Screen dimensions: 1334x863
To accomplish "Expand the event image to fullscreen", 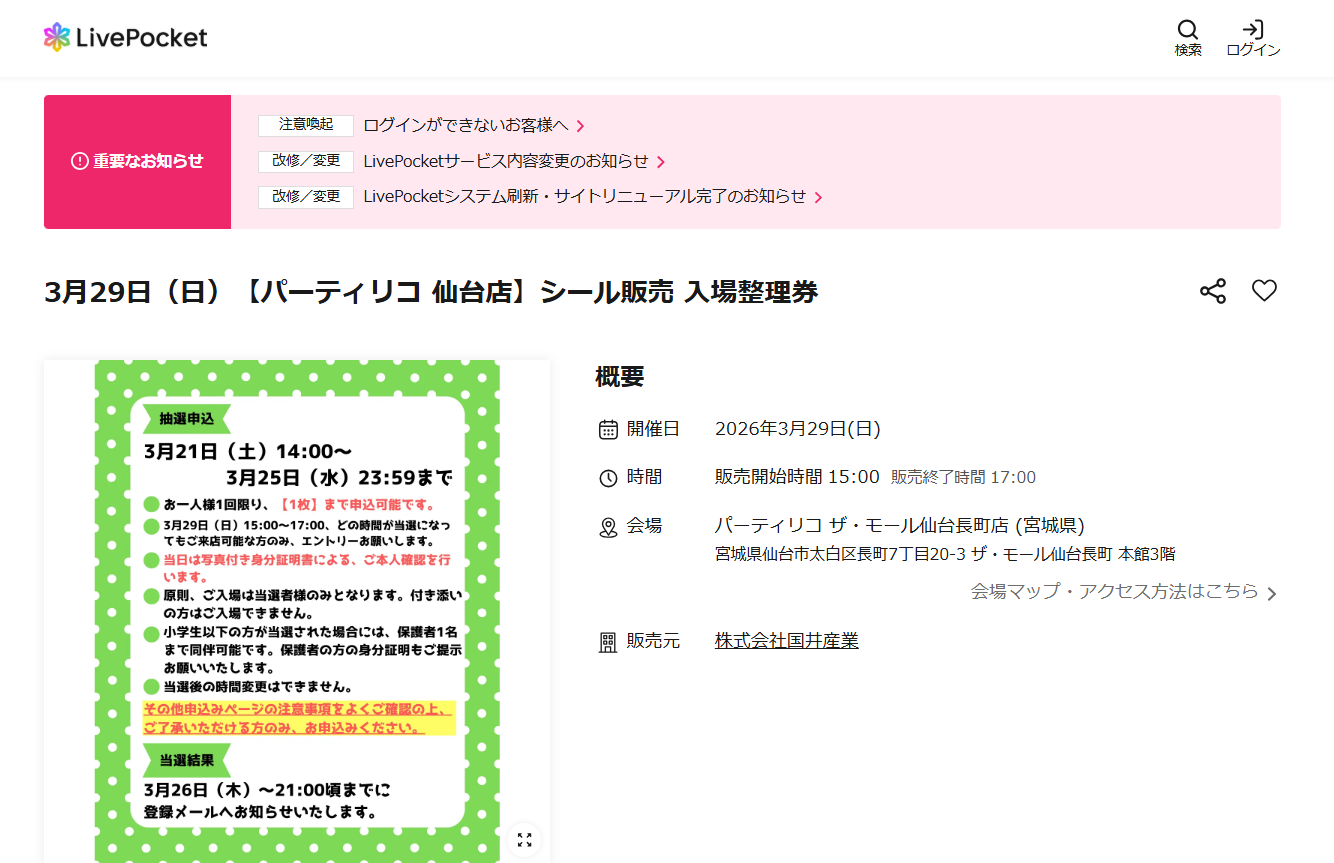I will point(524,839).
